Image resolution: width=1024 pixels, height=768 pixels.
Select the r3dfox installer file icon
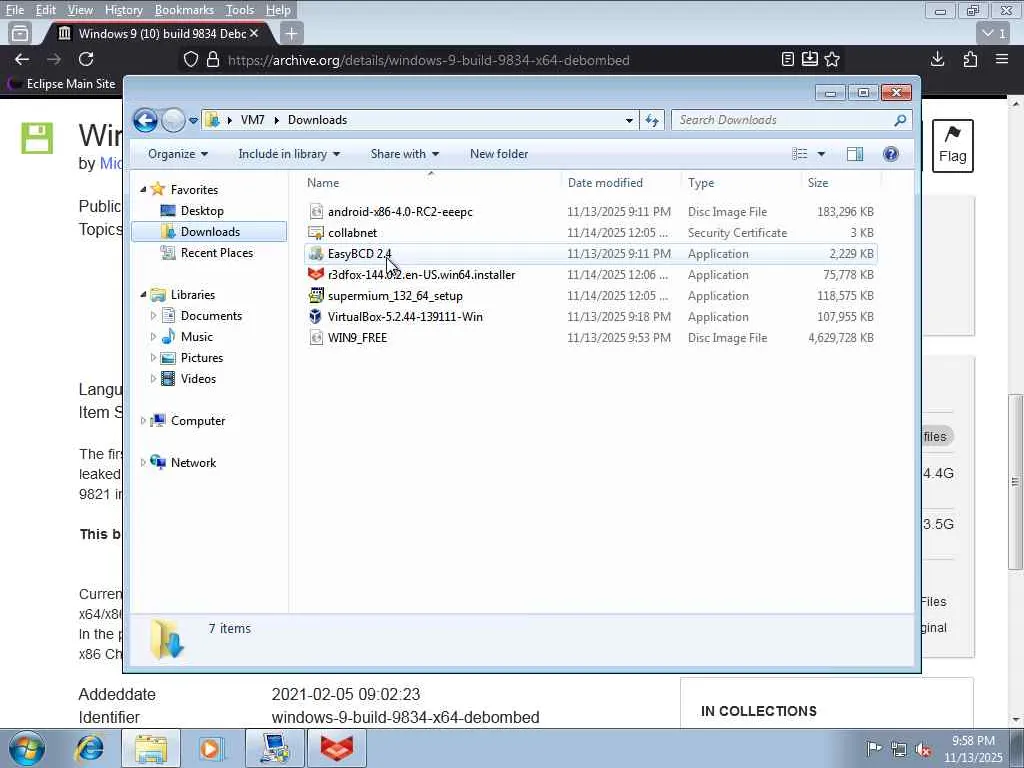coord(316,274)
